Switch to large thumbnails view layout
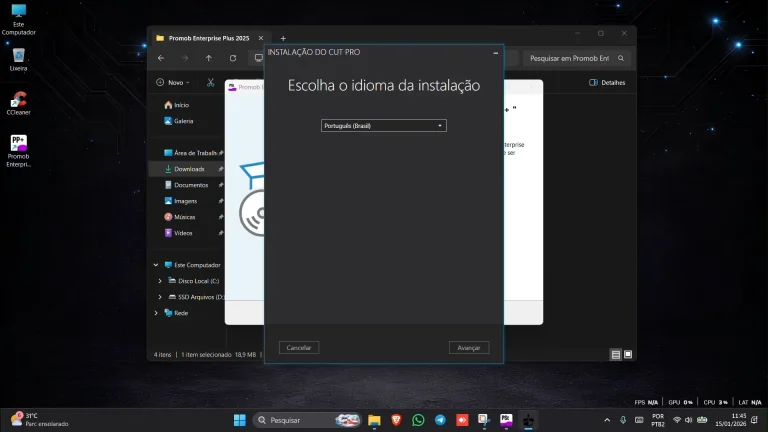 [x=628, y=354]
